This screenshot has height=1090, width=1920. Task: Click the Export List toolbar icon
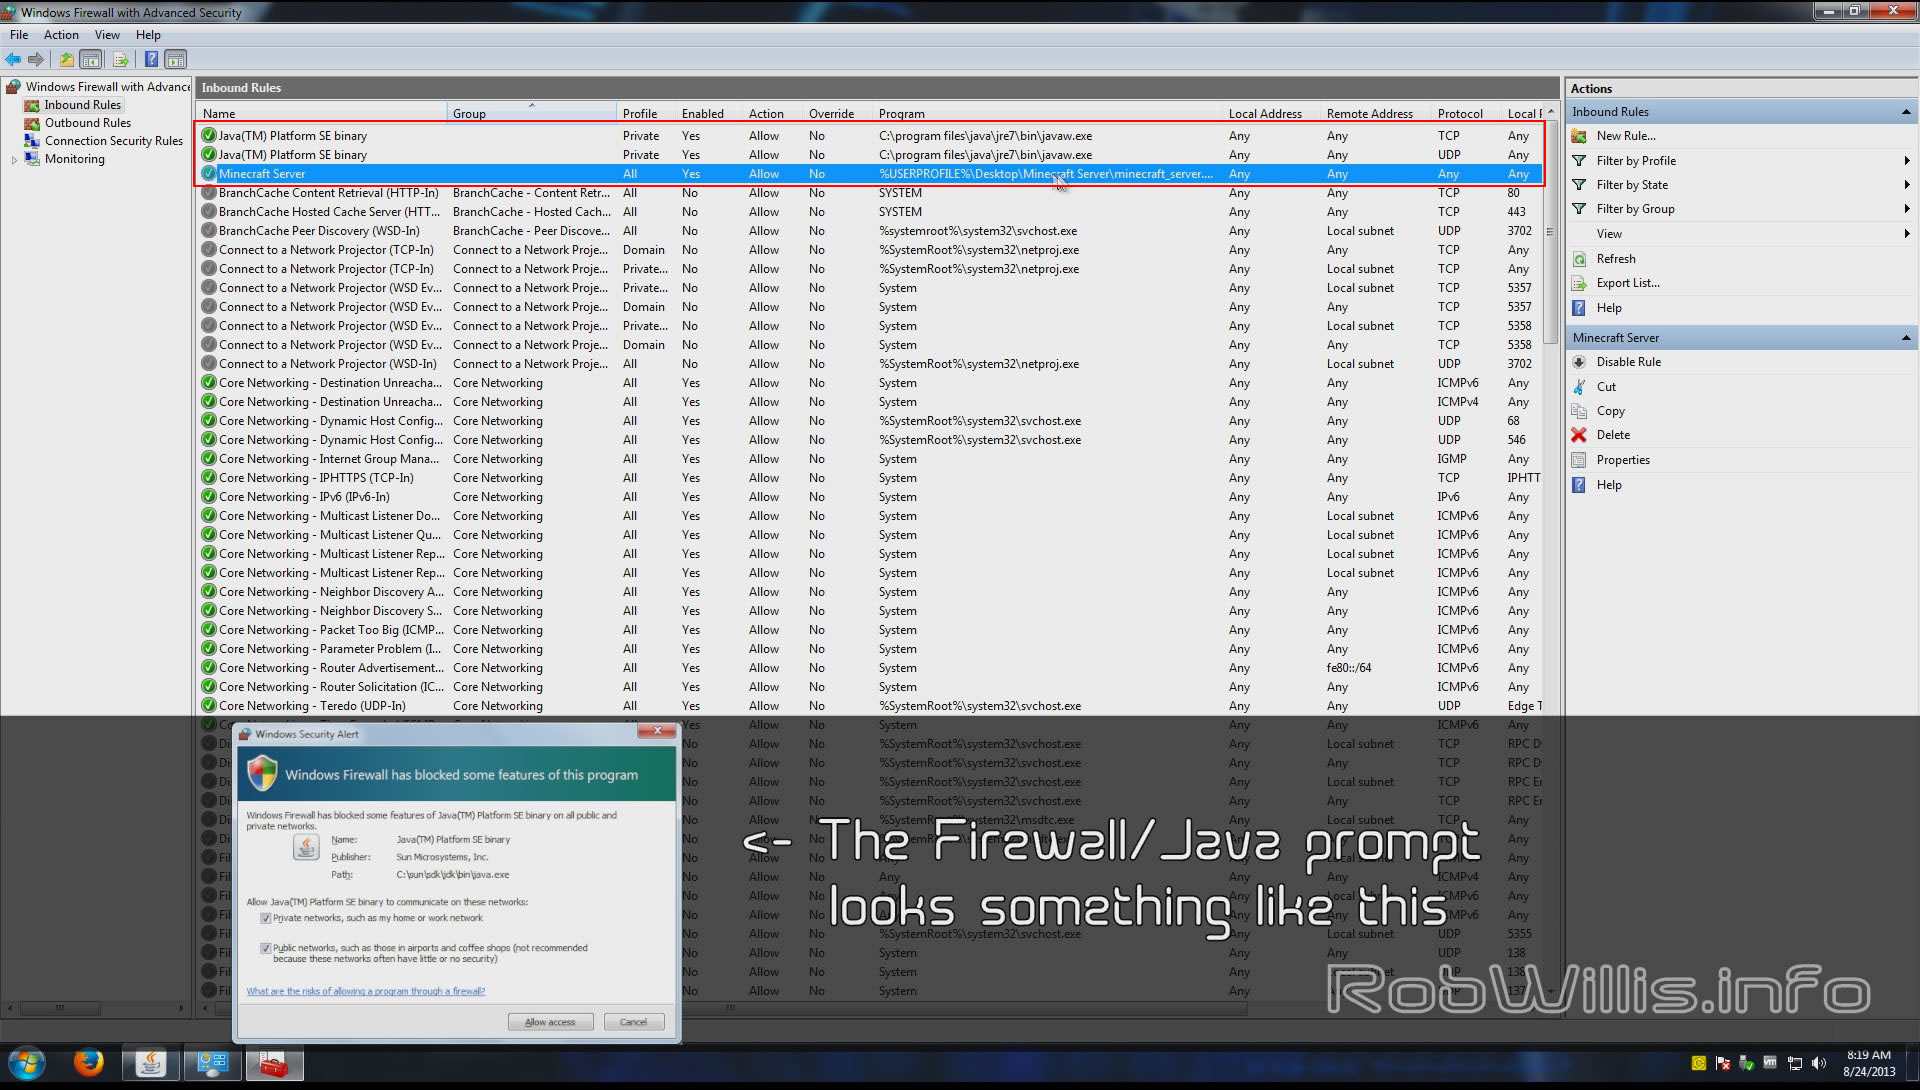coord(120,59)
